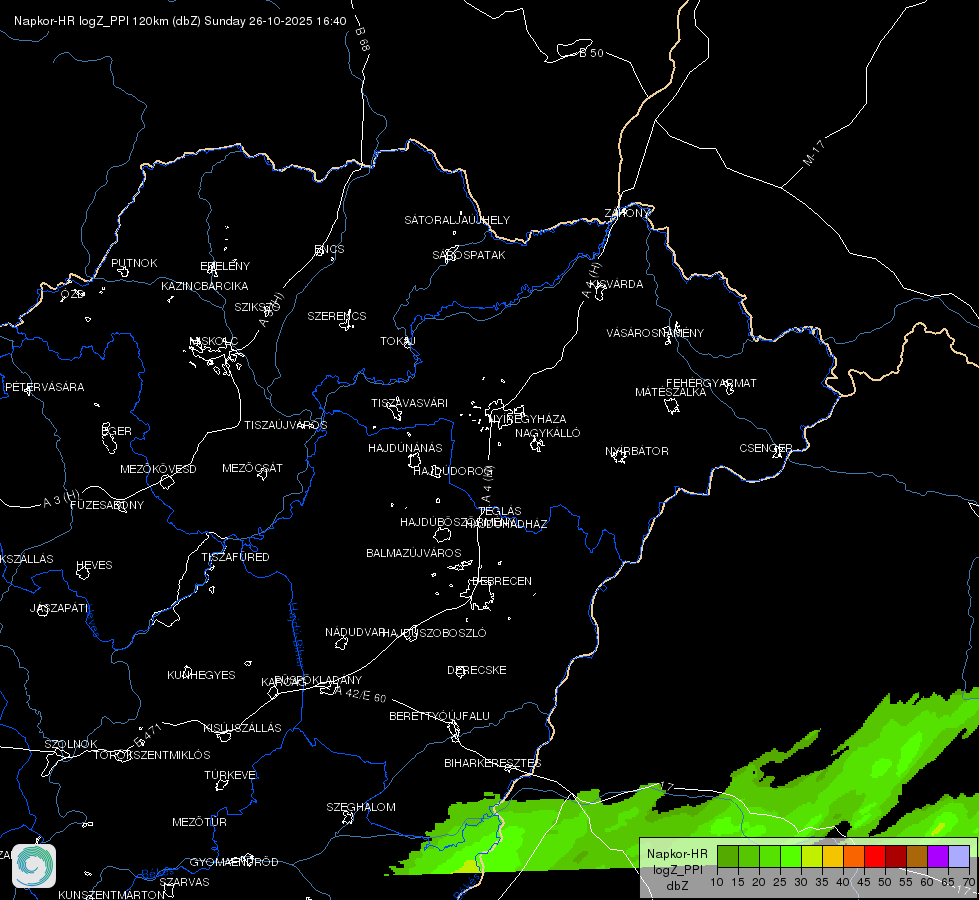Select the 'A 42/E 60' road label
This screenshot has height=900, width=979.
(360, 694)
